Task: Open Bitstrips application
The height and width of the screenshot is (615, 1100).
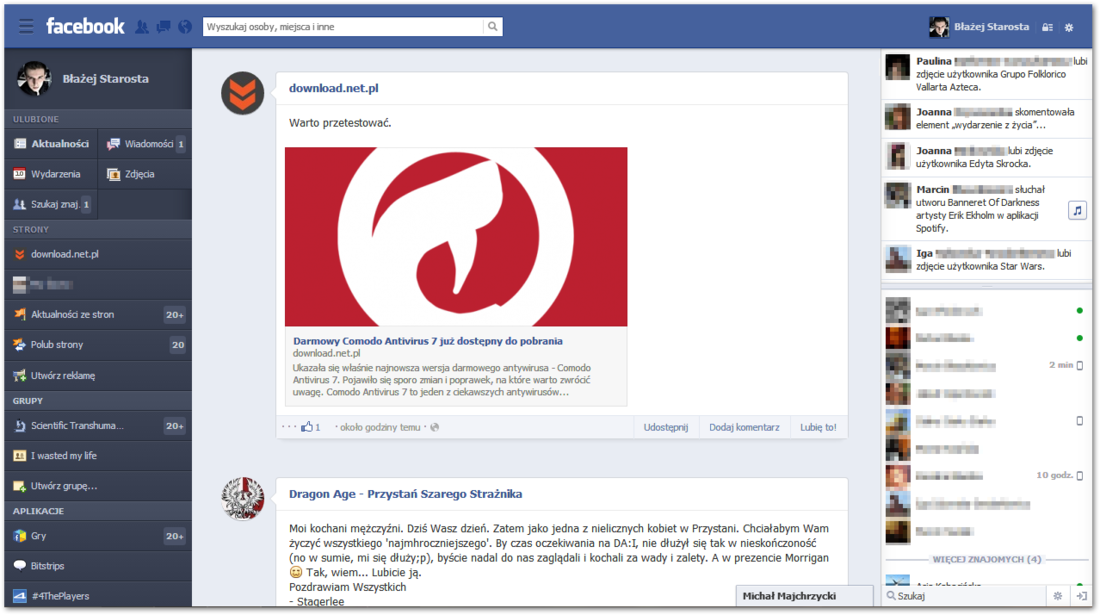Action: click(x=98, y=565)
